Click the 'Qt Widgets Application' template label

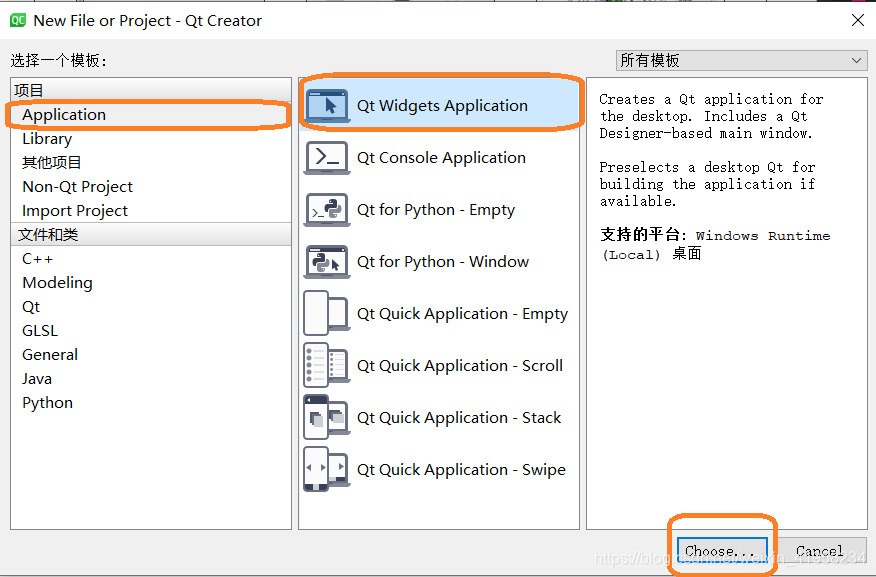442,106
